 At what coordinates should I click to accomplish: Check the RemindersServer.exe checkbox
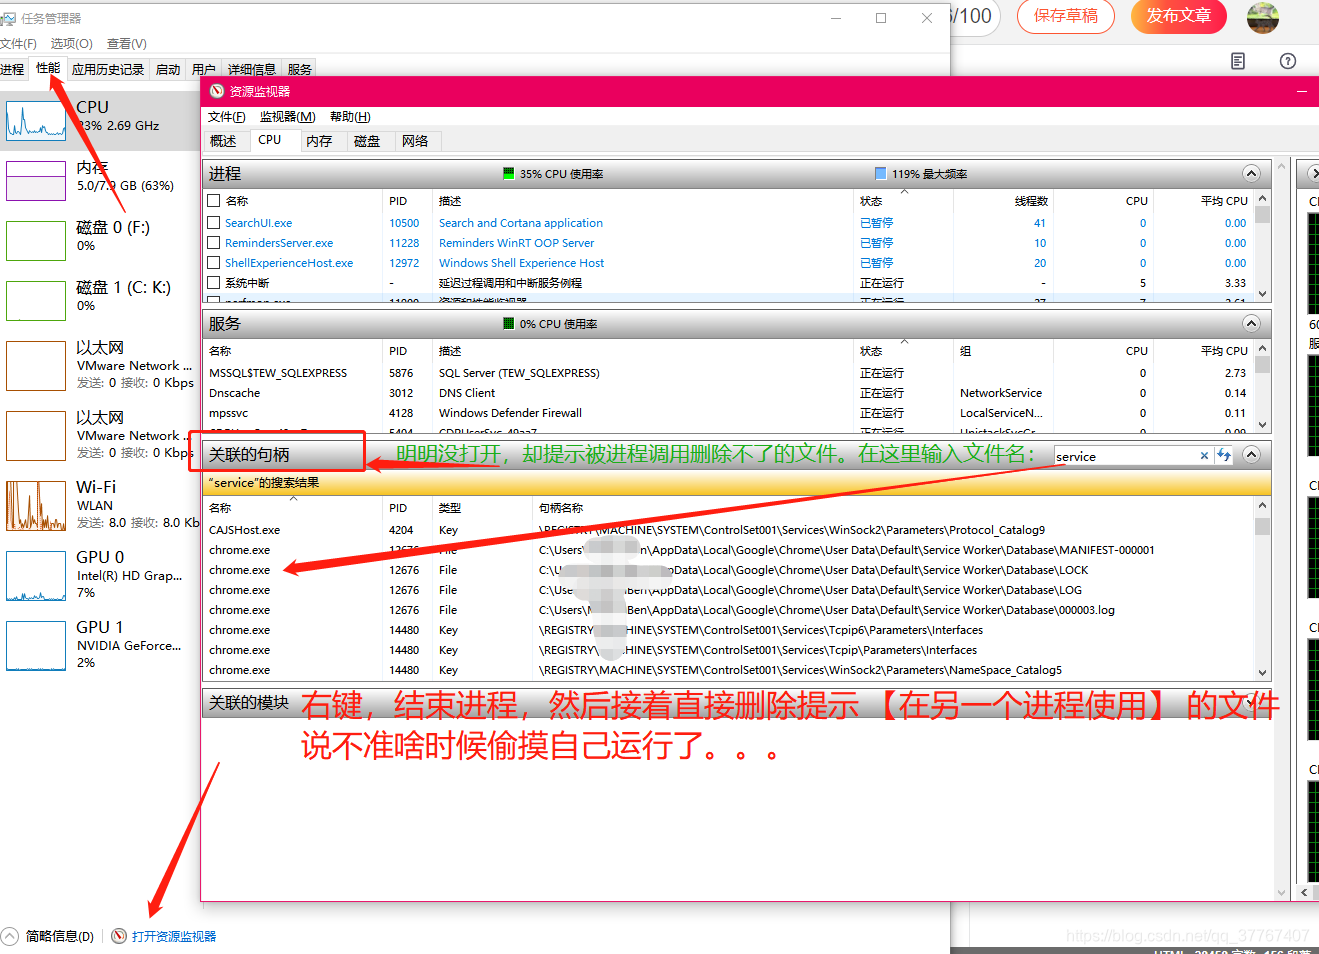213,243
